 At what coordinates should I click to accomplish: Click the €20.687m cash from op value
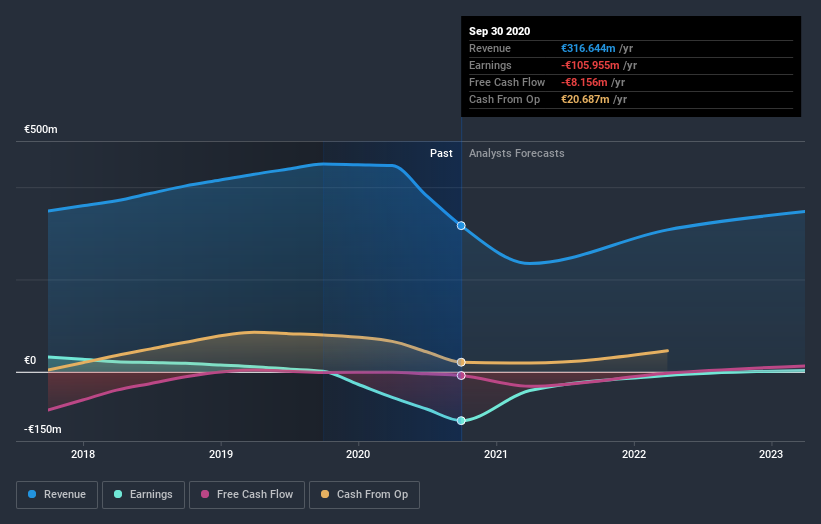point(585,99)
